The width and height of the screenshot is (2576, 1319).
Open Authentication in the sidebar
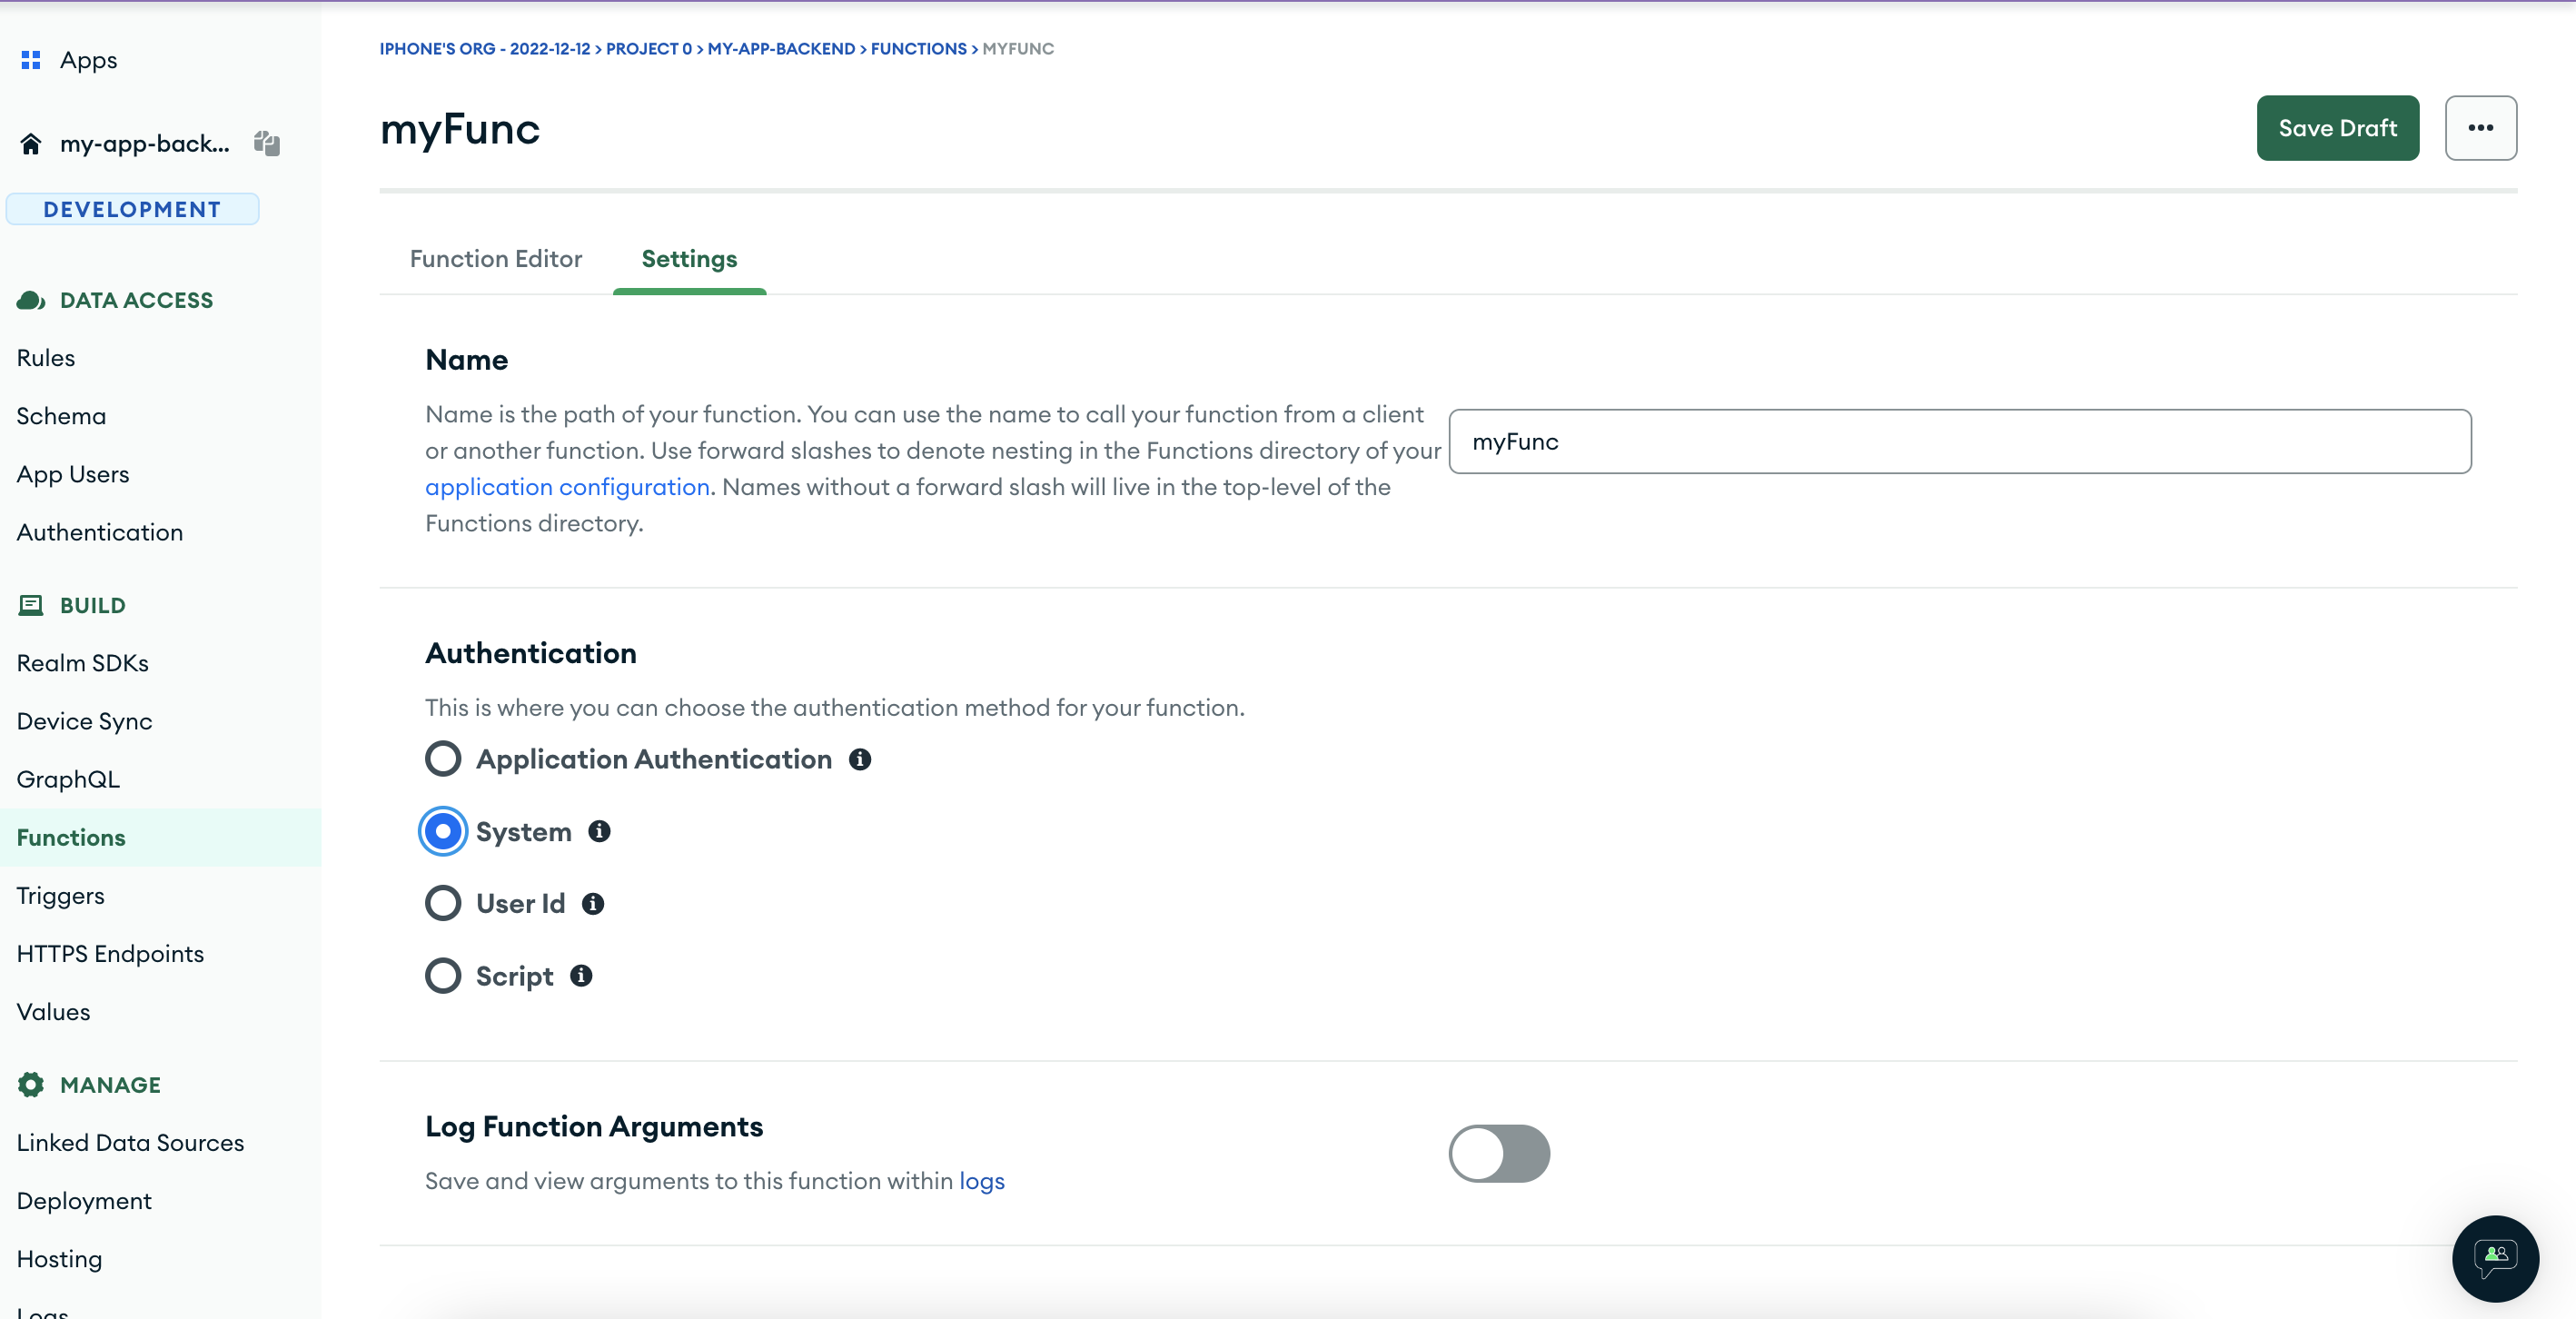[100, 532]
